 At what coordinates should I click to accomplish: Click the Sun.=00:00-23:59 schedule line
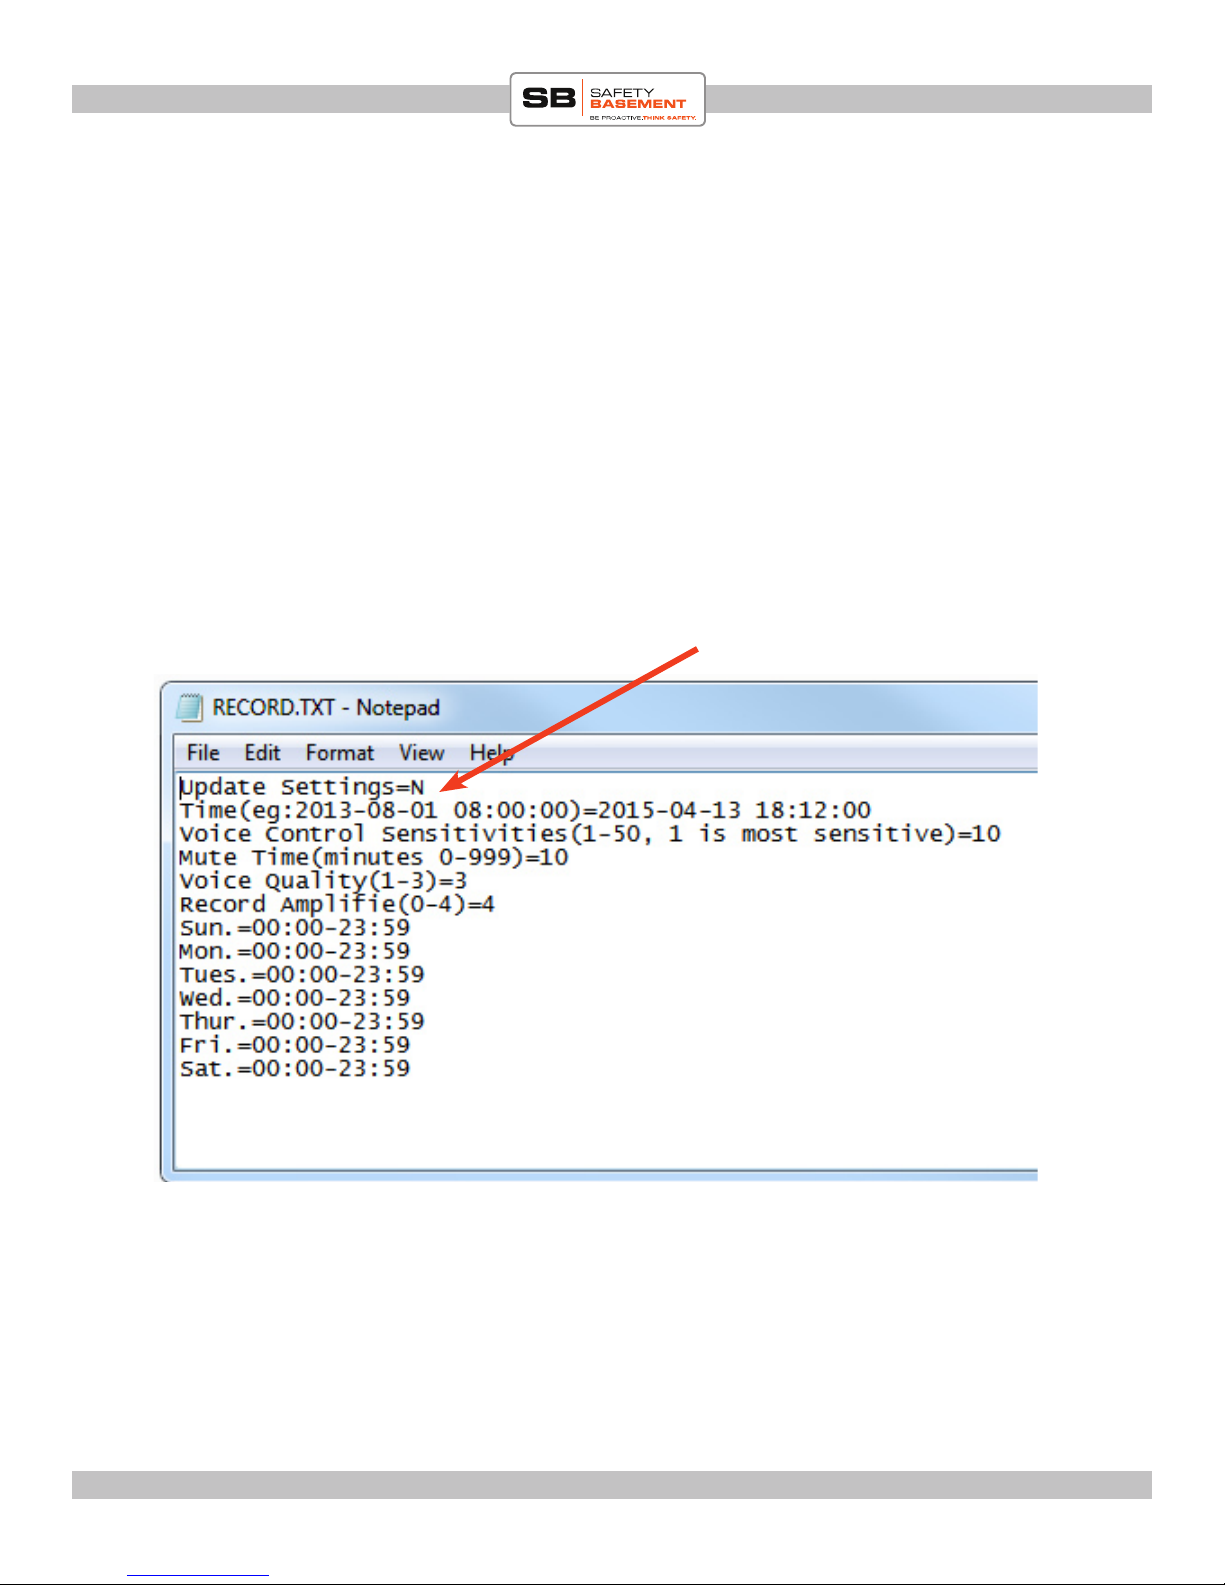[294, 928]
